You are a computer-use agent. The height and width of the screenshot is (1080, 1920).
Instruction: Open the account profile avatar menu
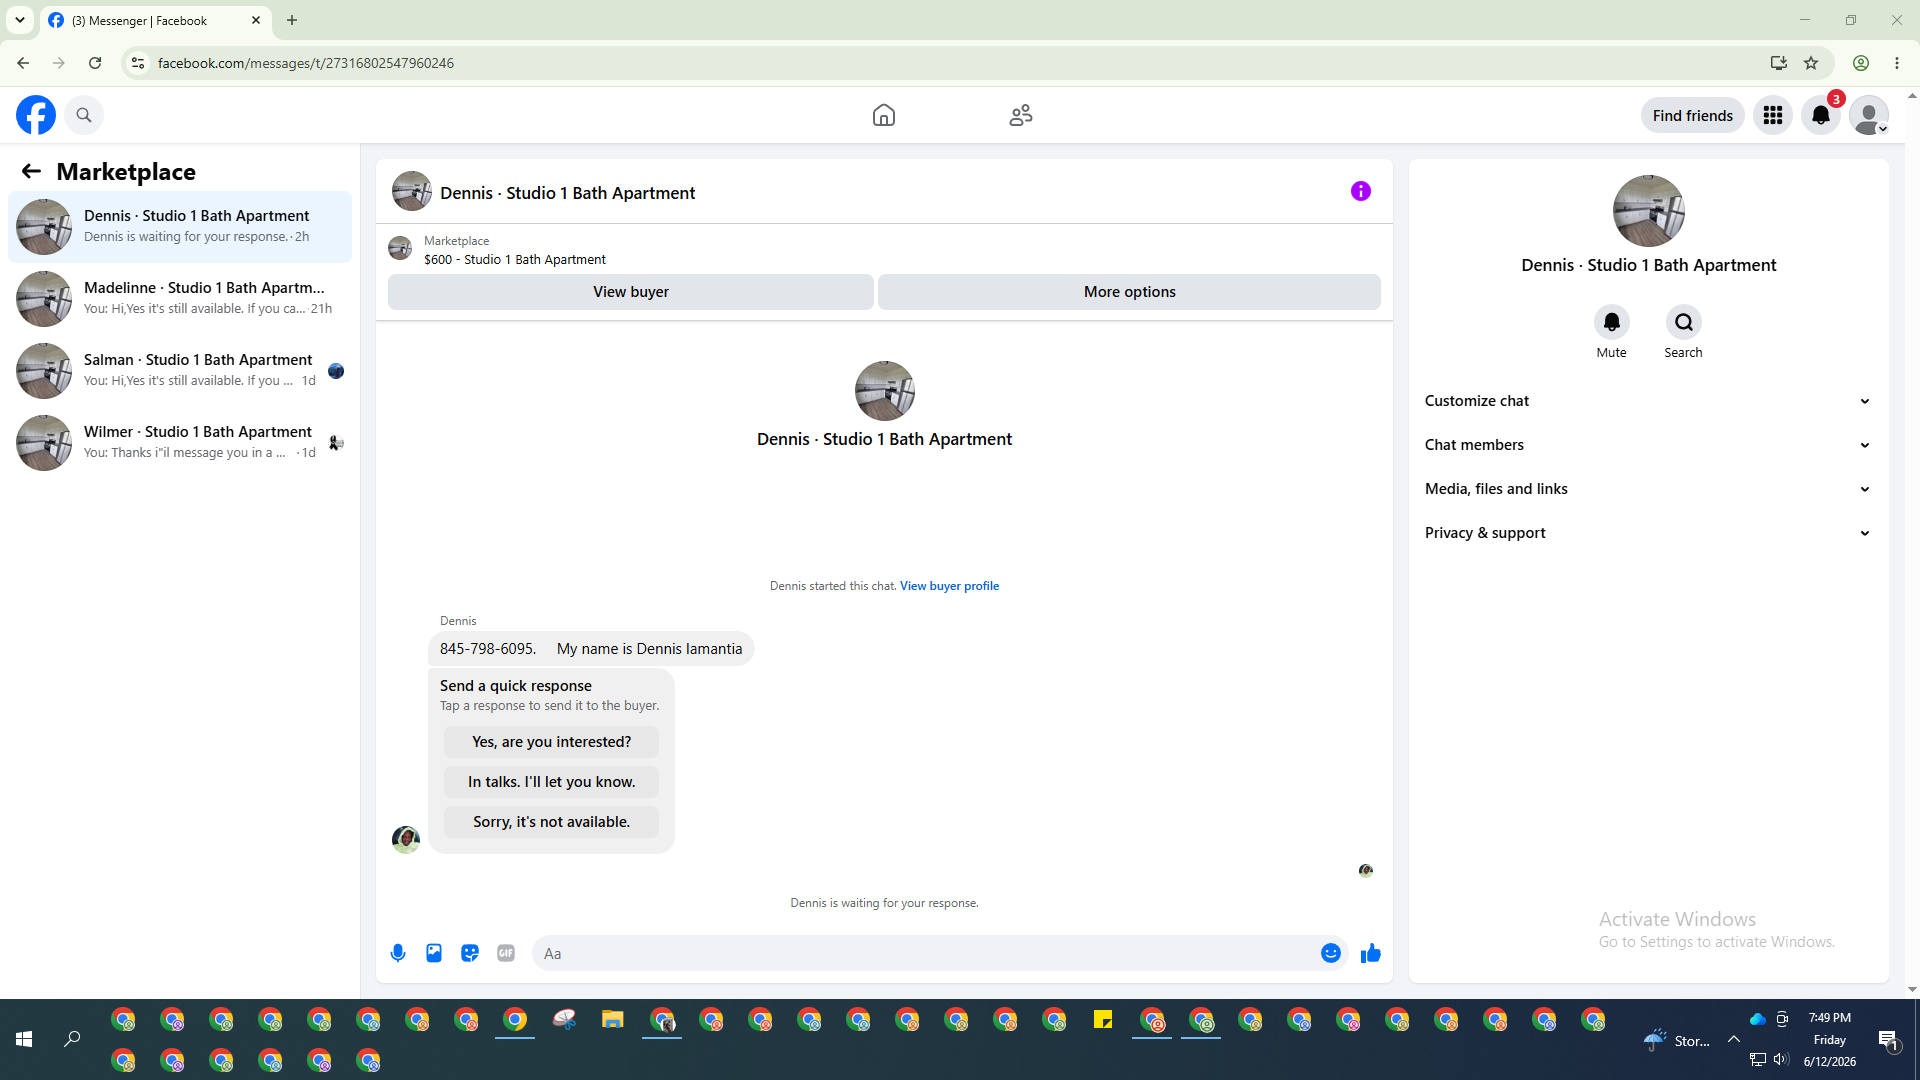point(1869,115)
